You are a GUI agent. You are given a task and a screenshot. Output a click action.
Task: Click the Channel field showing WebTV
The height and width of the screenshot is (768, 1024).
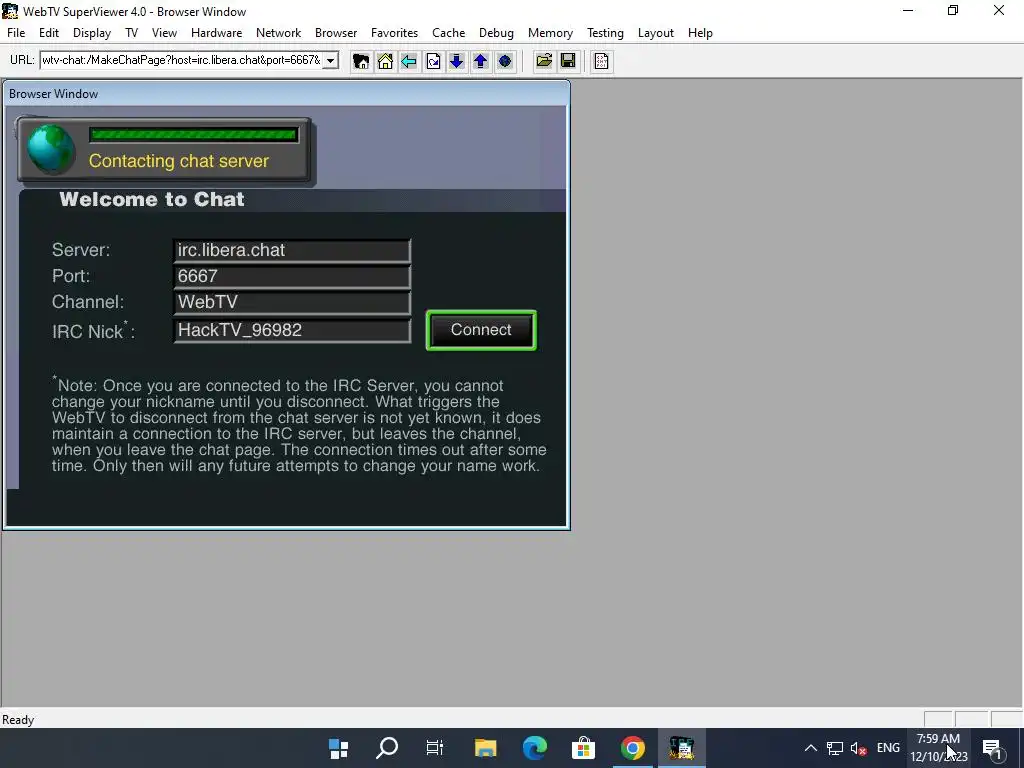[292, 303]
